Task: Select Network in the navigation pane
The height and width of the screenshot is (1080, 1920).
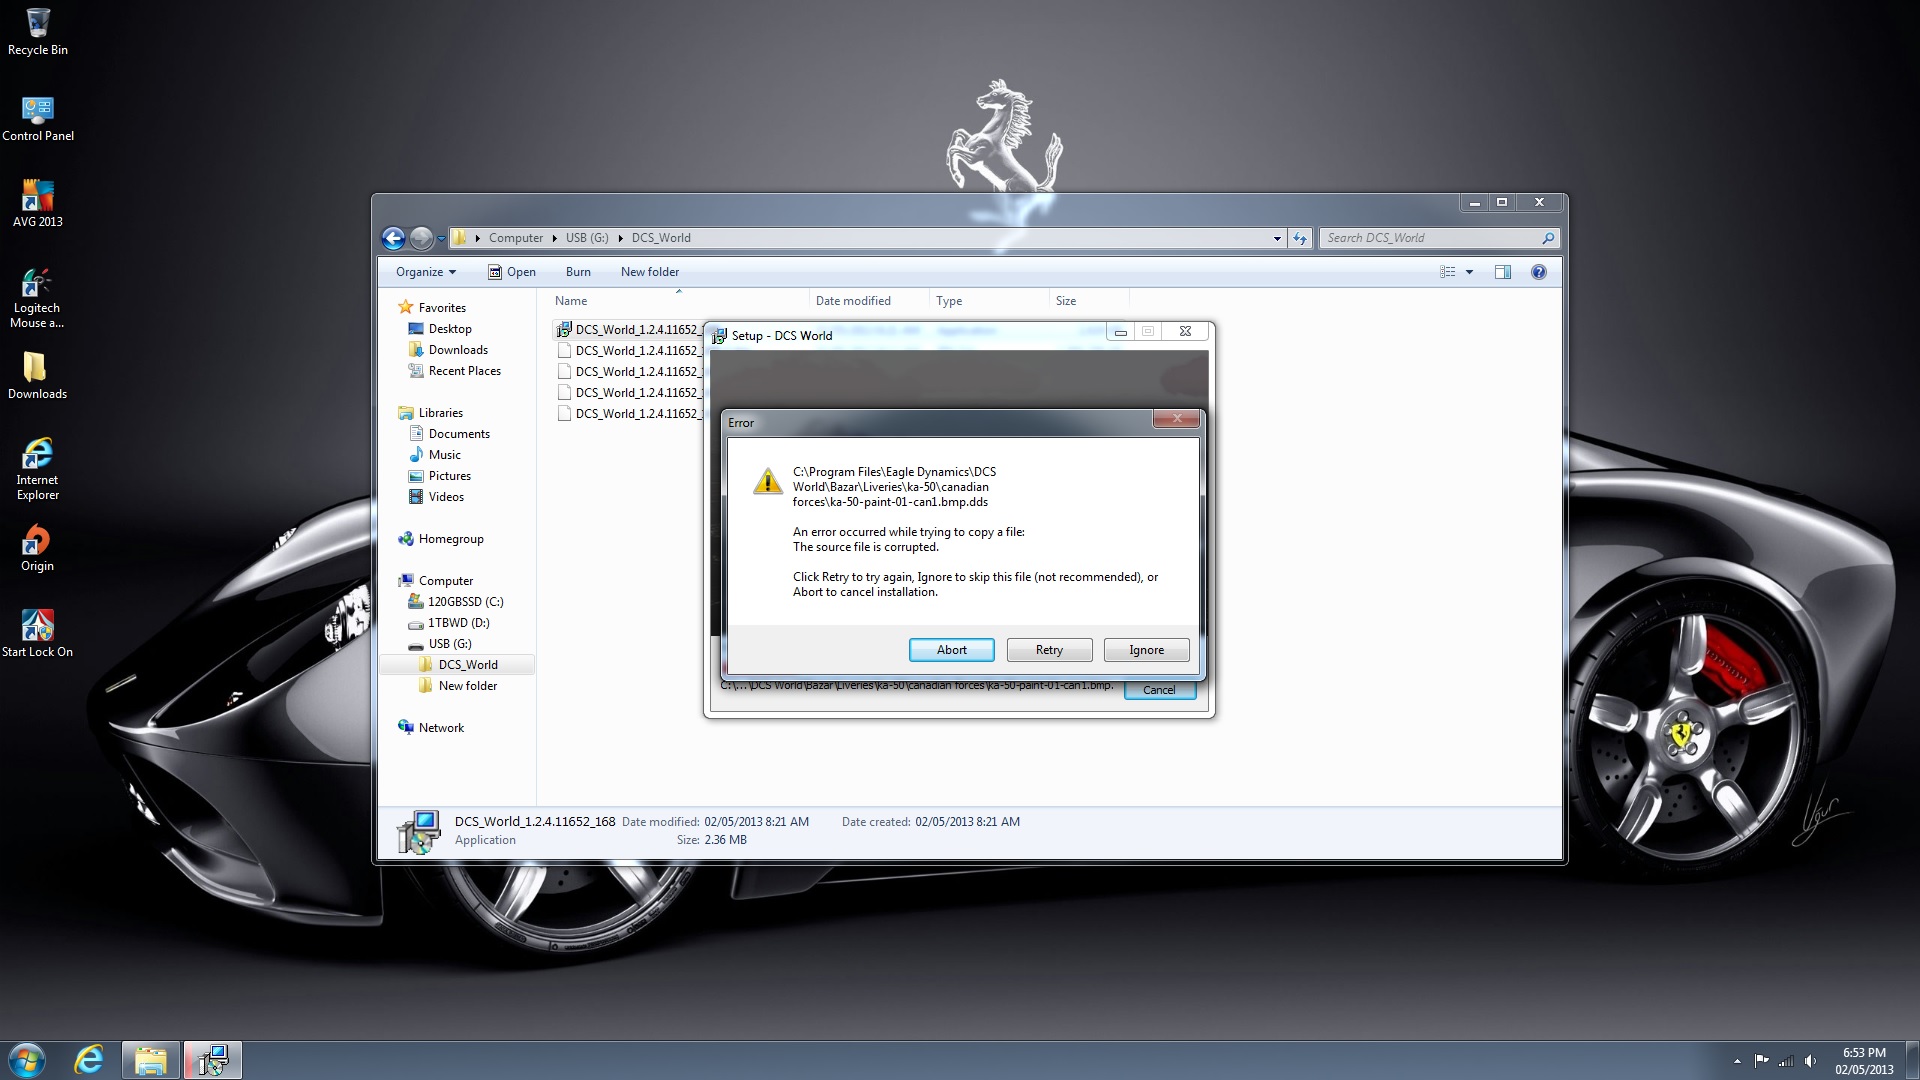Action: click(x=431, y=728)
